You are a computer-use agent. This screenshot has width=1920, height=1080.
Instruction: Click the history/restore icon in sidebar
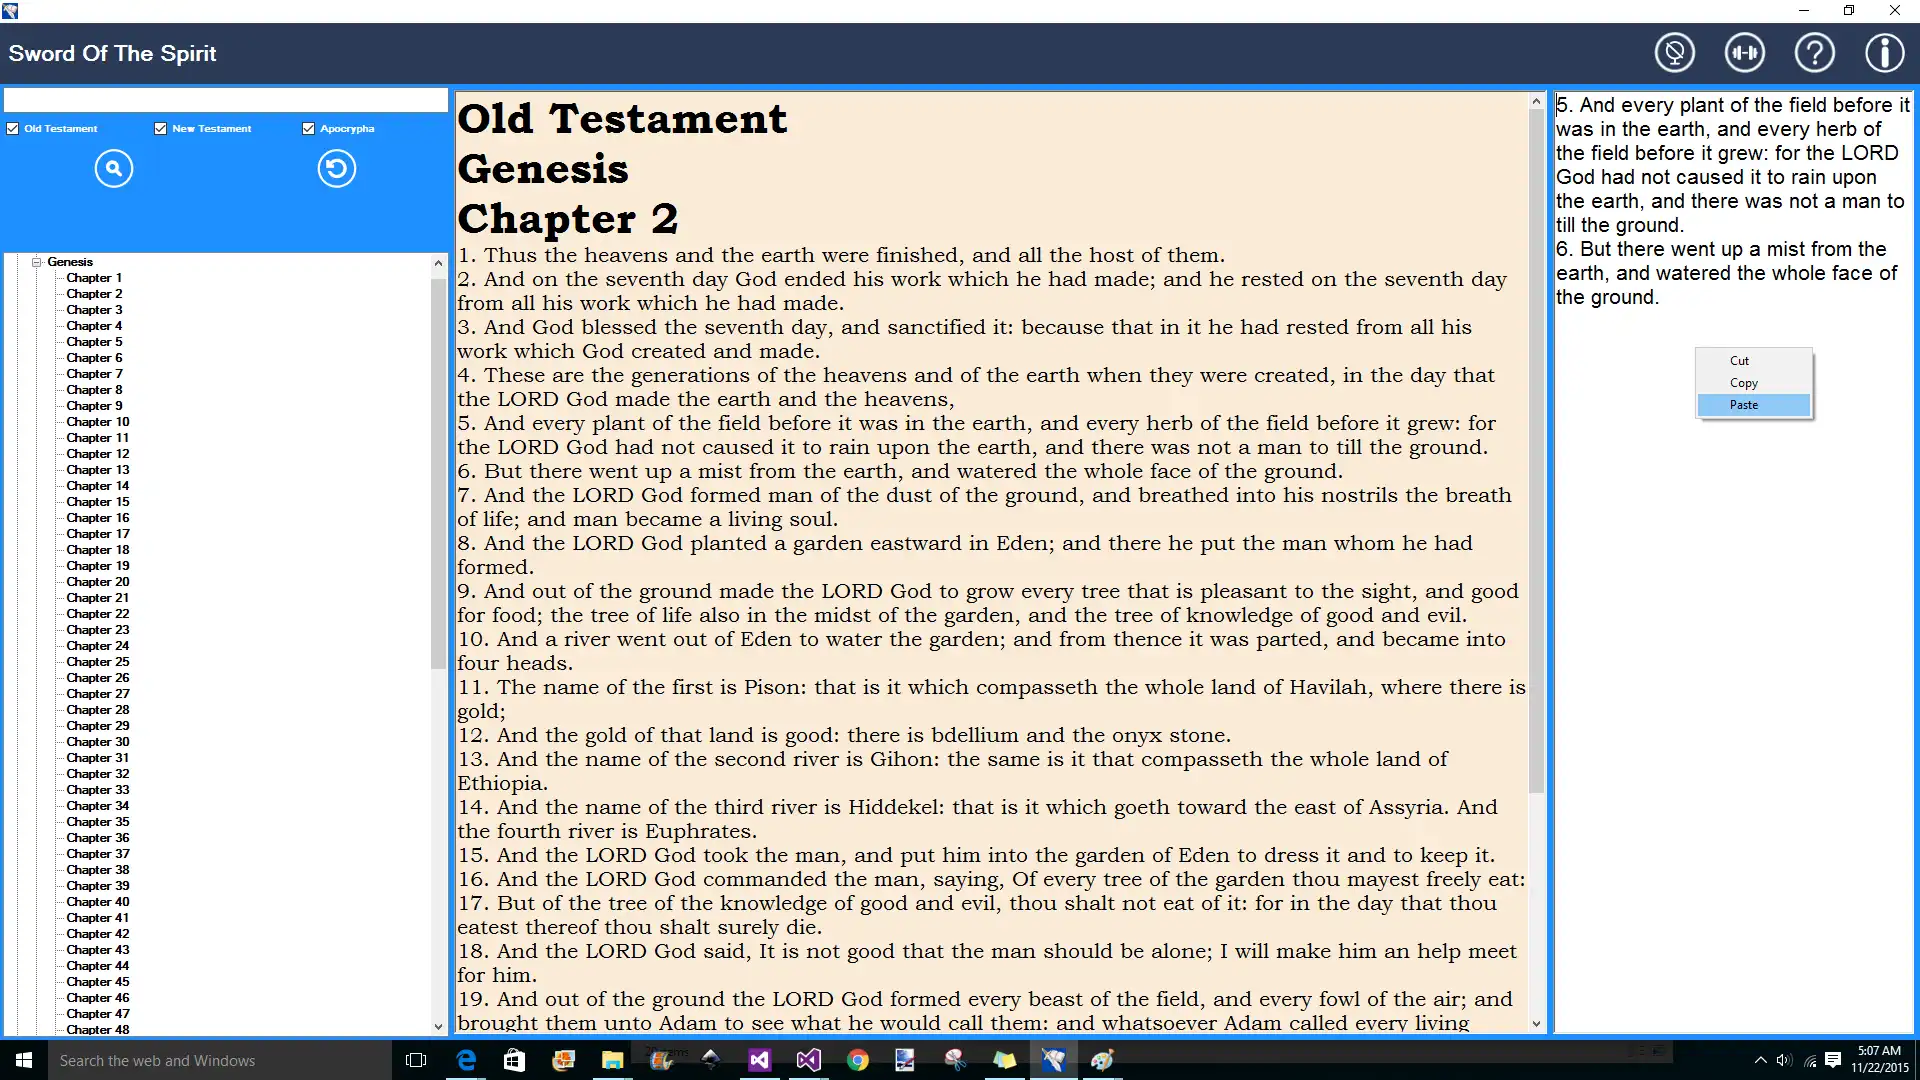(x=336, y=167)
